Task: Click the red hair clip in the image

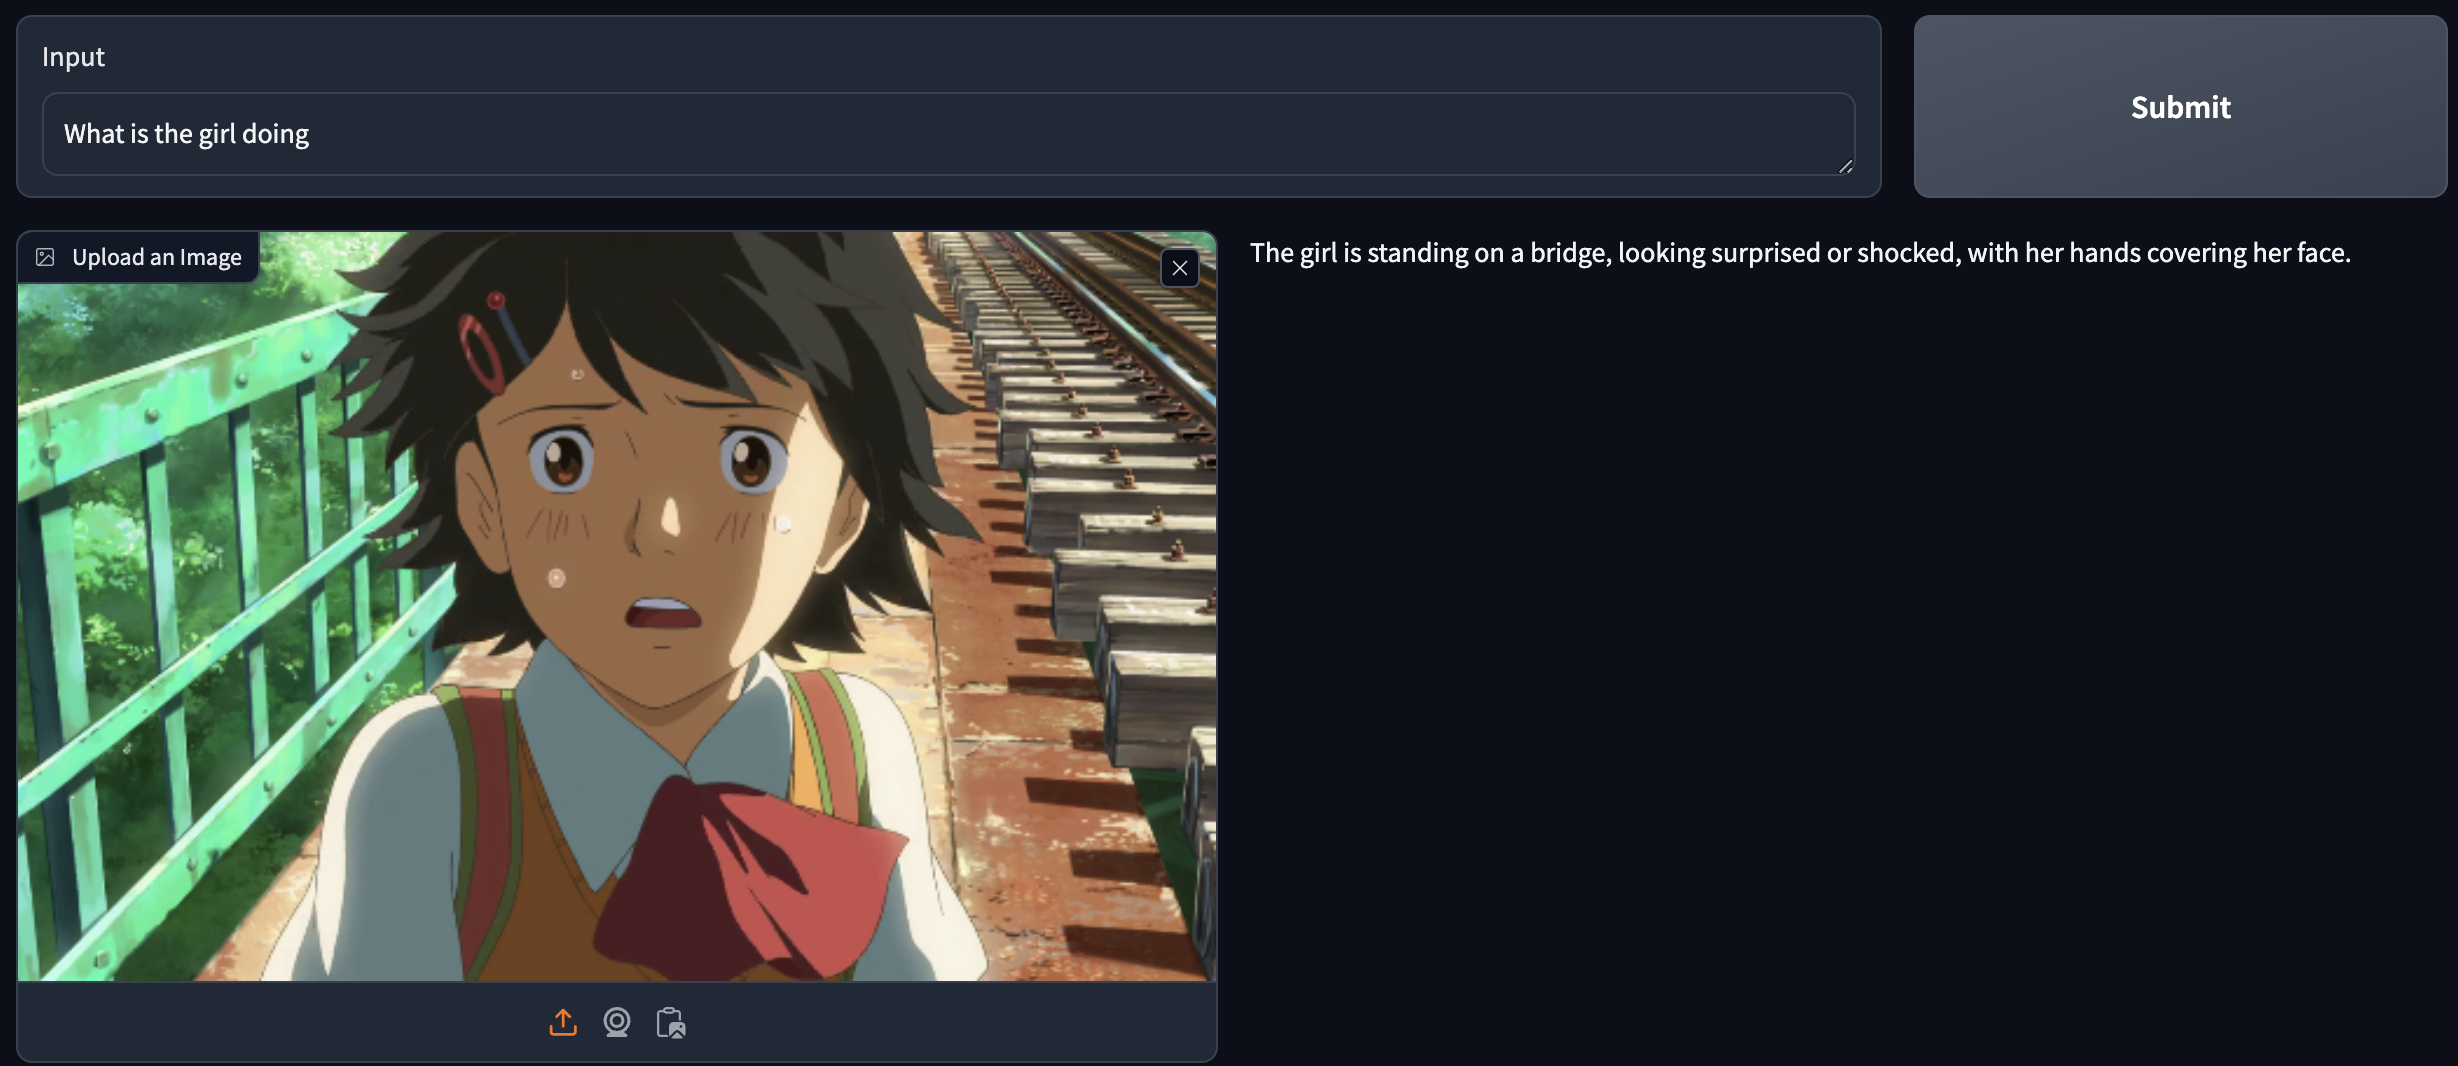Action: click(x=483, y=352)
